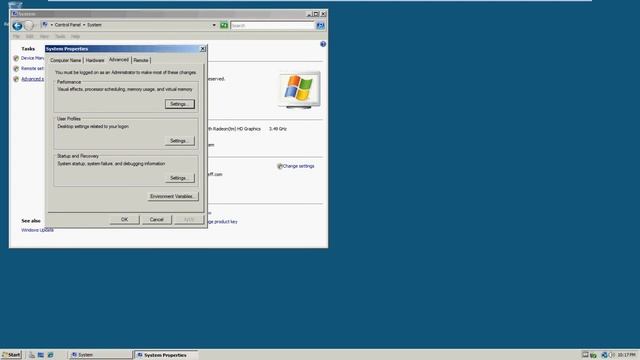Open Startup and Recovery Settings button

point(180,178)
